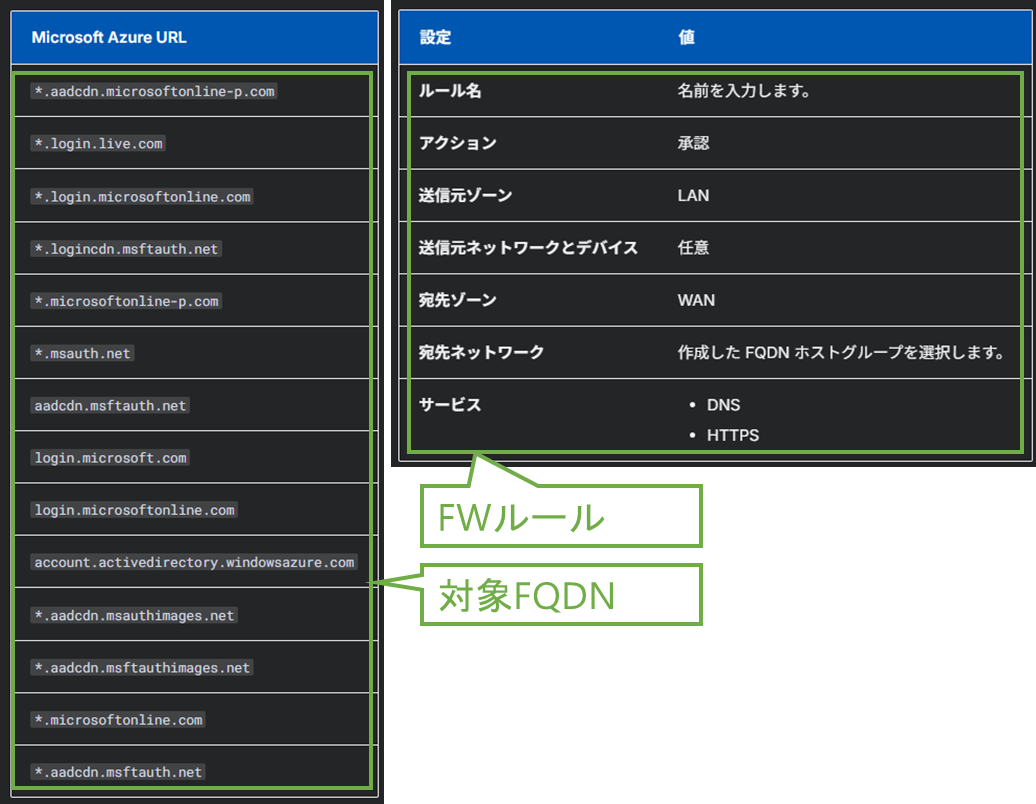1036x804 pixels.
Task: Click 作成した FQDN ホストグループを選択します。 text
Action: click(x=841, y=352)
